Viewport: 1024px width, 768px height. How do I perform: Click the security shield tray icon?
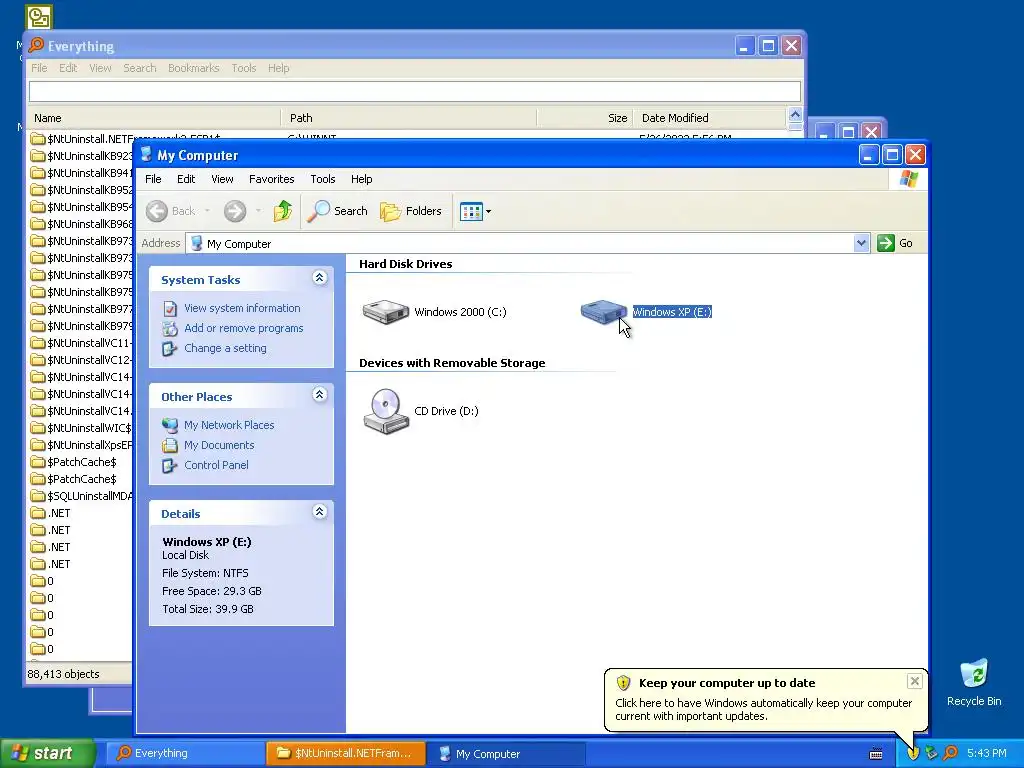coord(913,754)
